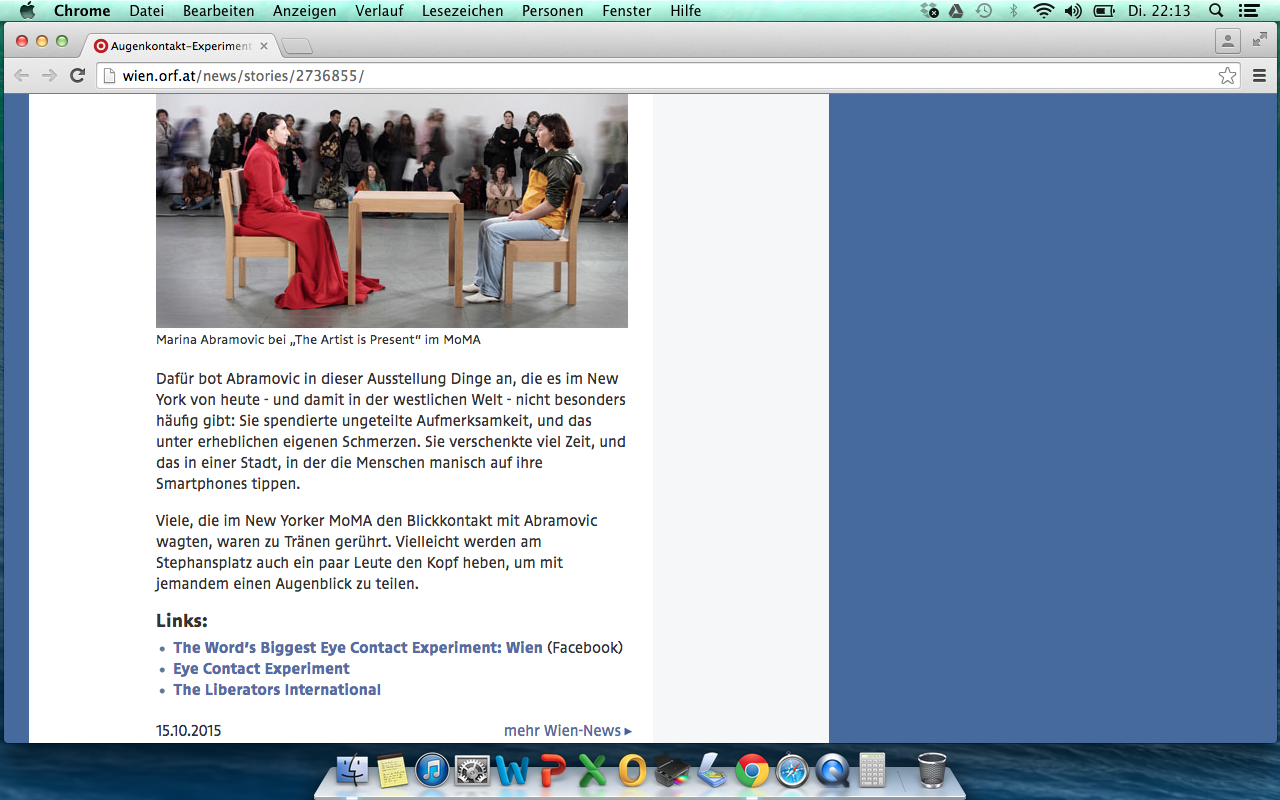This screenshot has height=800, width=1280.
Task: Open the Anzeigen menu
Action: point(306,11)
